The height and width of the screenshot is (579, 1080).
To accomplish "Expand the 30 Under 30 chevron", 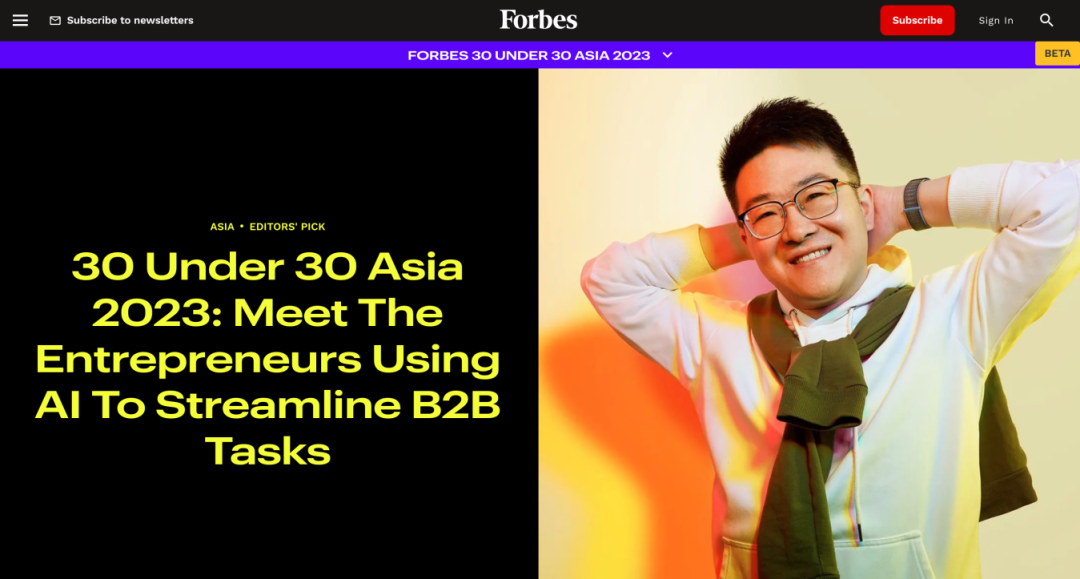I will tap(667, 55).
